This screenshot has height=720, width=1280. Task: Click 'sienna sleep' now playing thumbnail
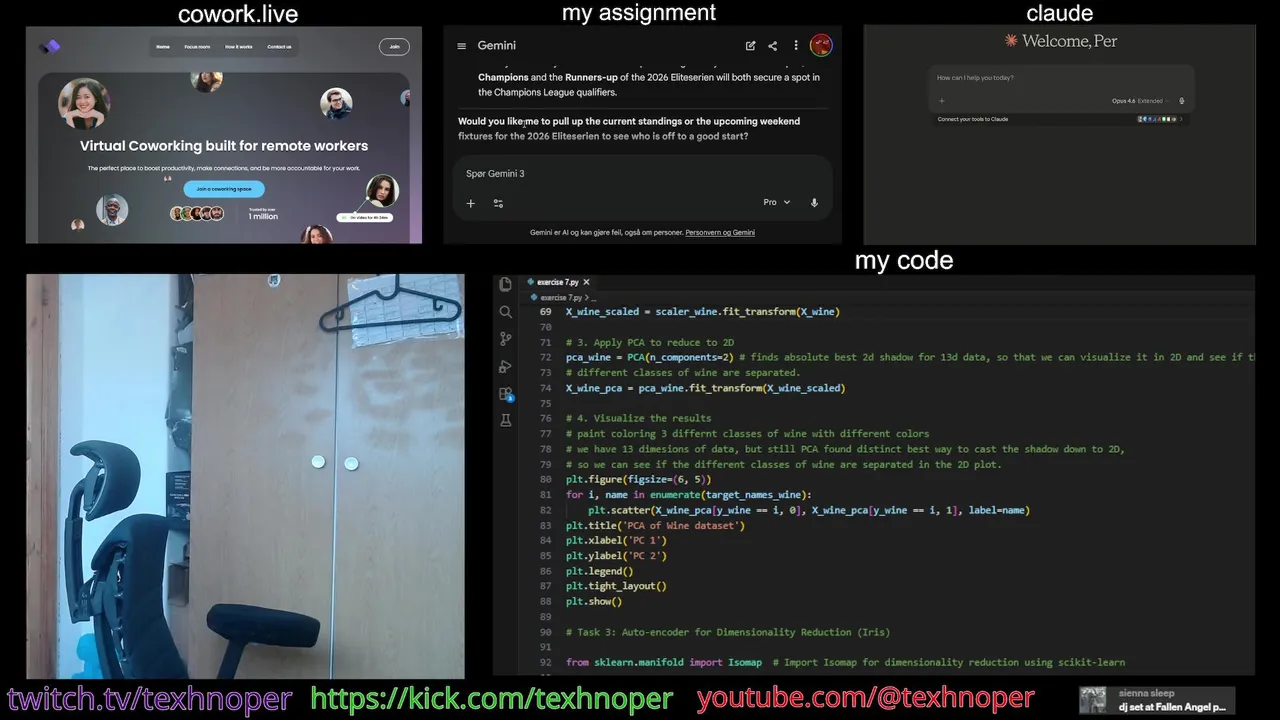[x=1093, y=700]
